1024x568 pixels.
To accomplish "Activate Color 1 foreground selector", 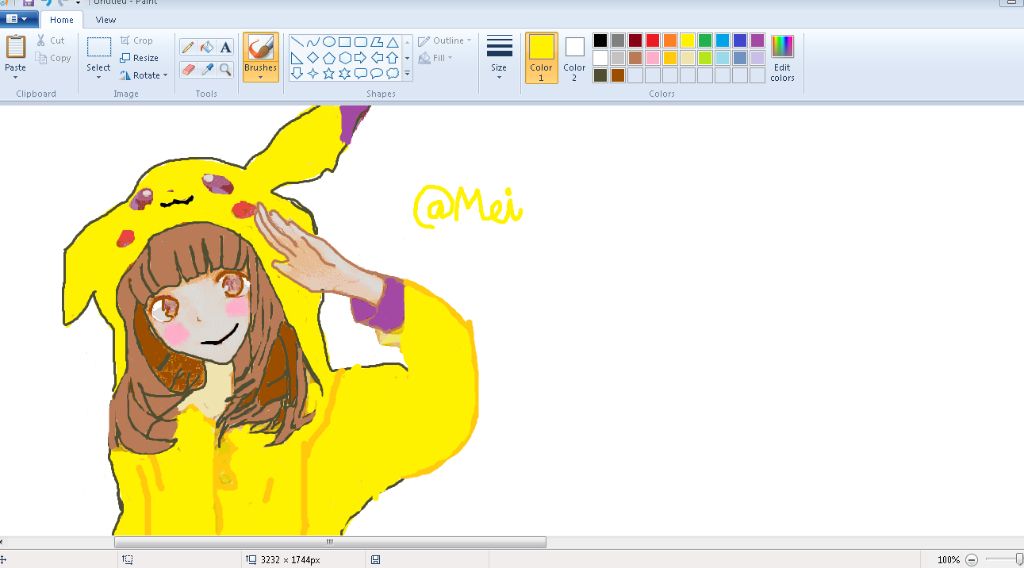I will click(x=541, y=57).
